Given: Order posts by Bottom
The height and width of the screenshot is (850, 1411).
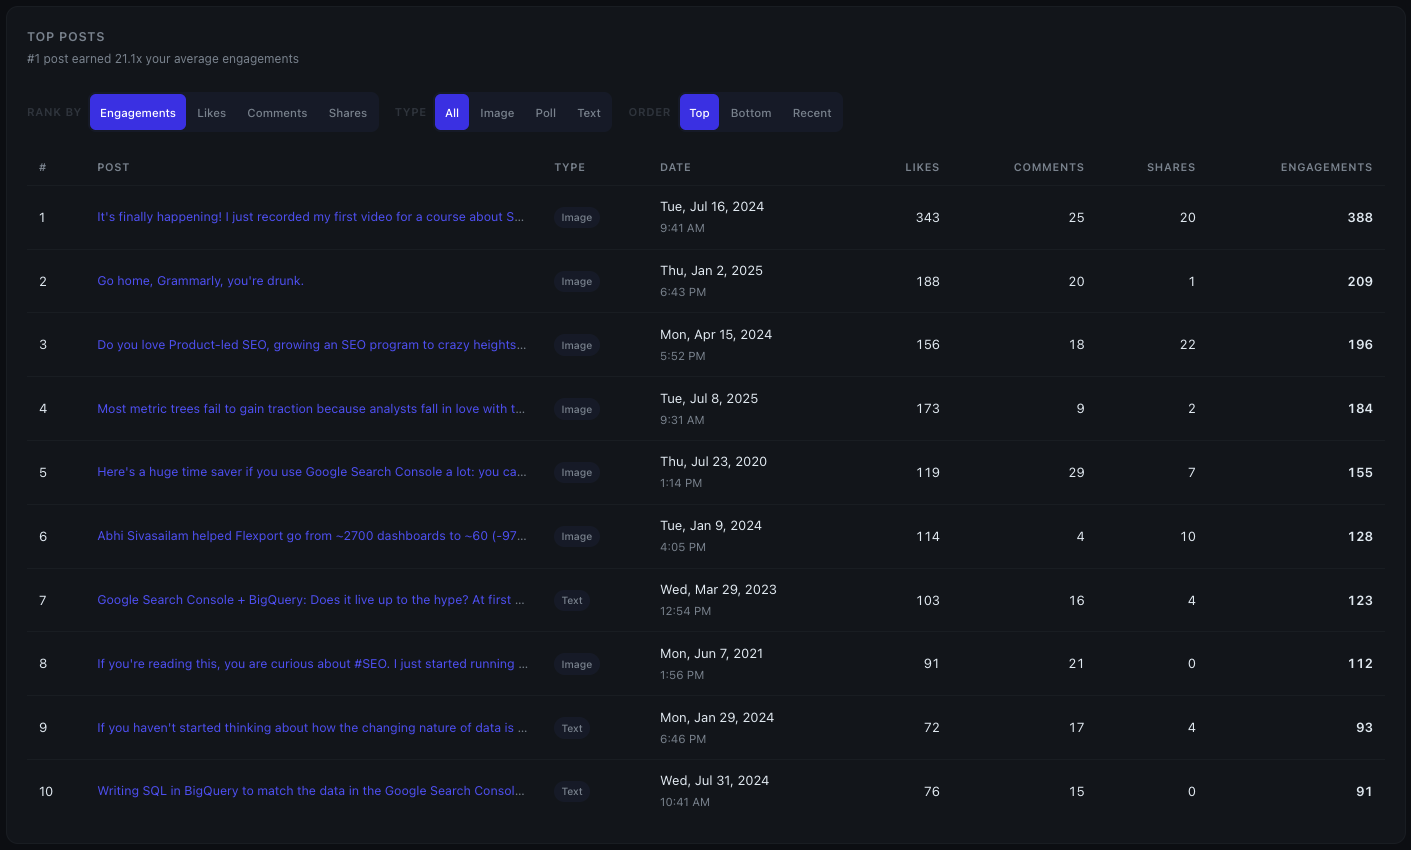Looking at the screenshot, I should pos(750,113).
